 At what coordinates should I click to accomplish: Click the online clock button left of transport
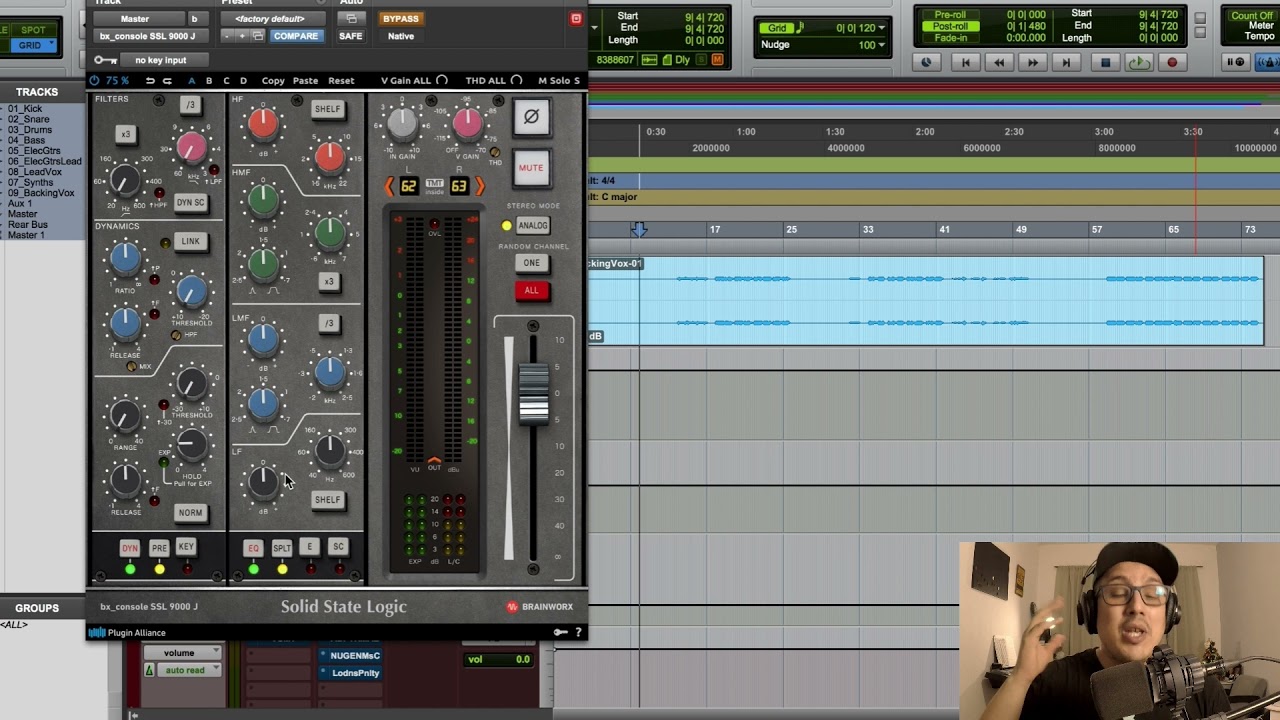click(926, 62)
